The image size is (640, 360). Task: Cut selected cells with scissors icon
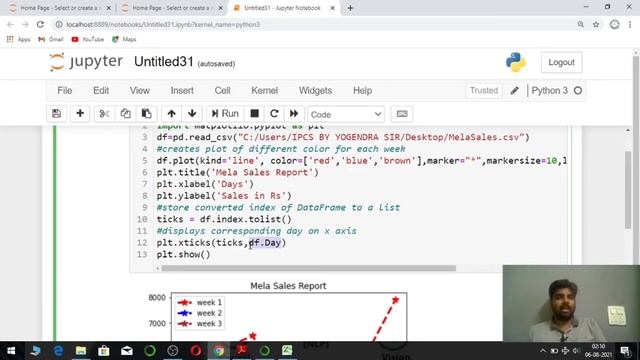coord(104,114)
